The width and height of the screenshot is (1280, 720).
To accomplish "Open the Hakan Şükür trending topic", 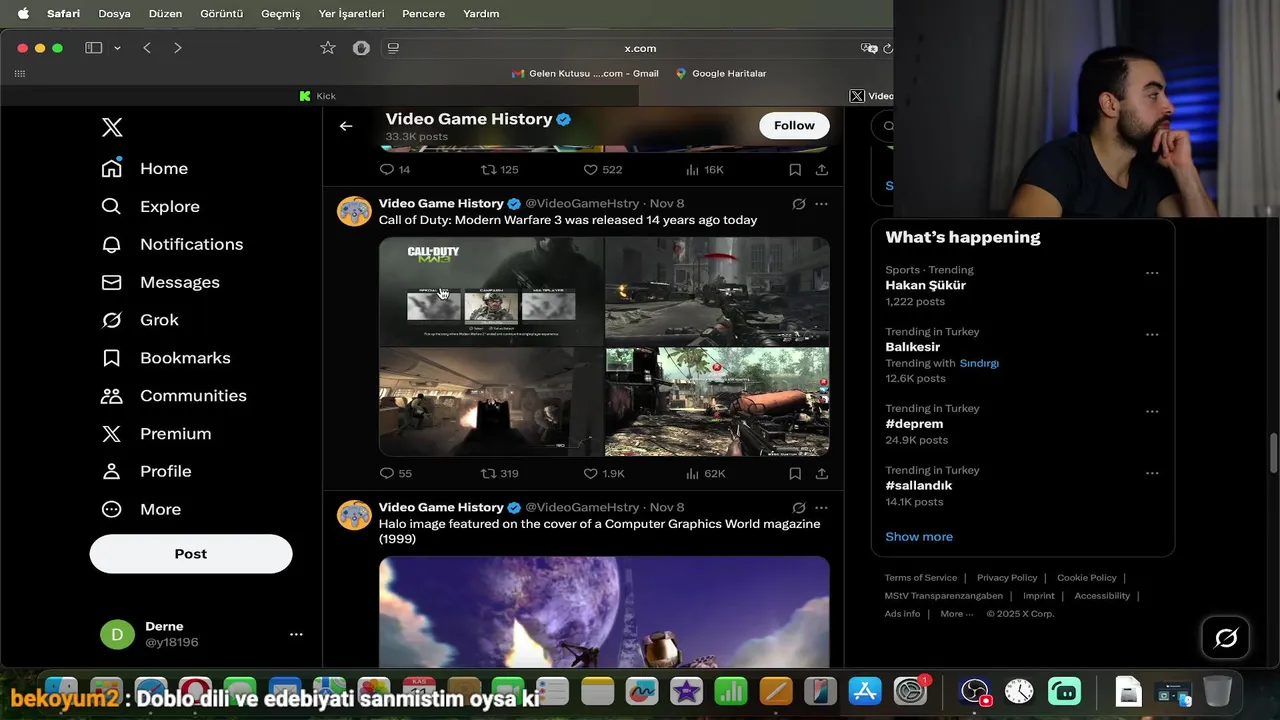I will [x=925, y=285].
